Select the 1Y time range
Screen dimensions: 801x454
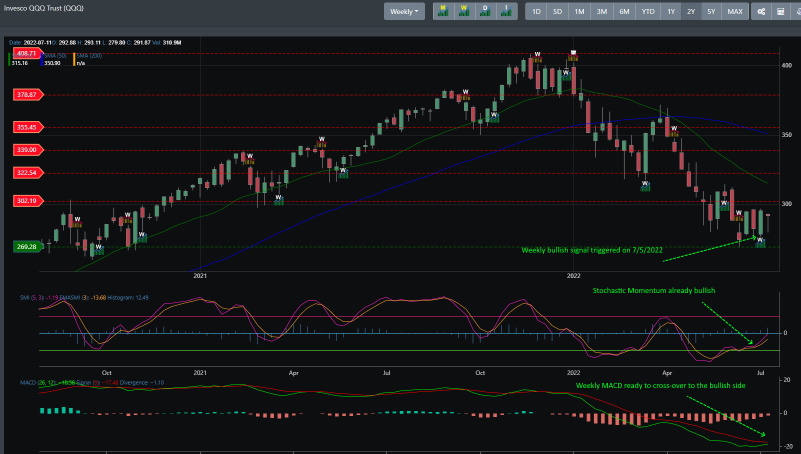click(671, 11)
